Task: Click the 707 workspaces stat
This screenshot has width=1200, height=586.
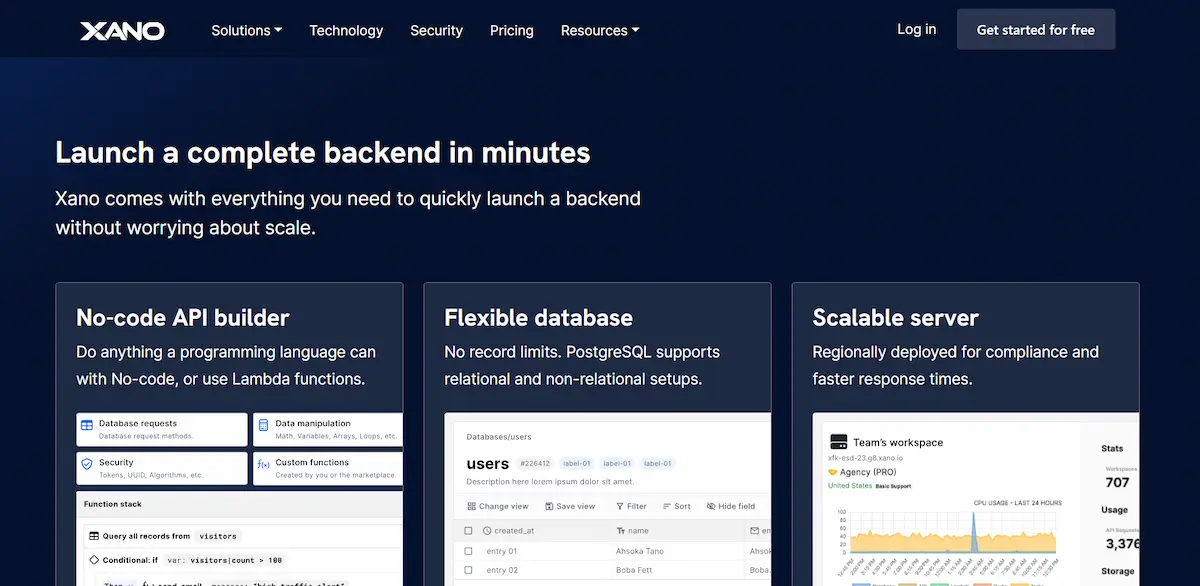Action: pyautogui.click(x=1117, y=482)
